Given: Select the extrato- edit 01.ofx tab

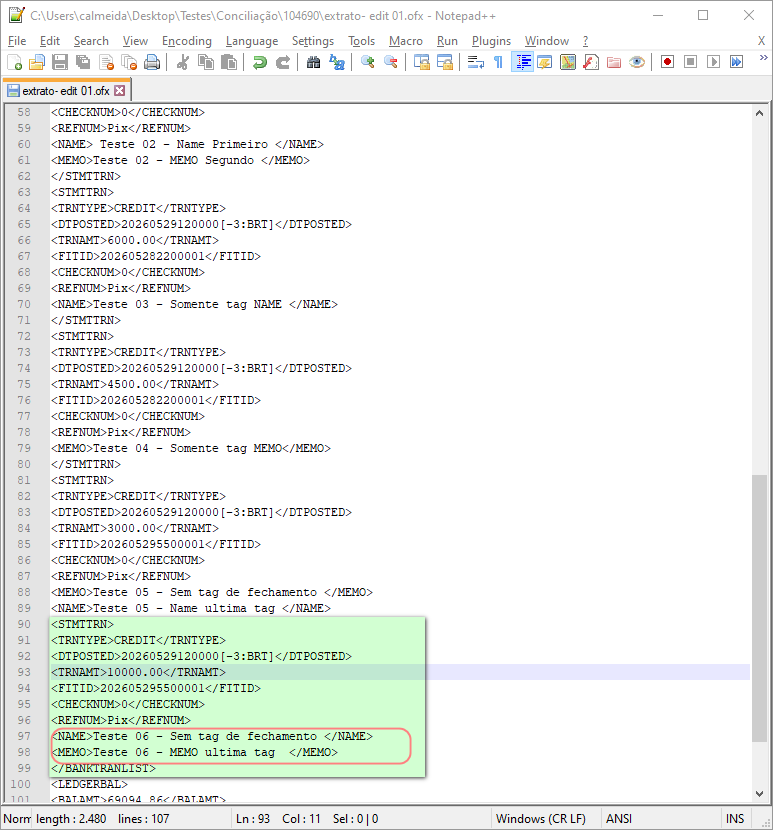Looking at the screenshot, I should pos(66,91).
